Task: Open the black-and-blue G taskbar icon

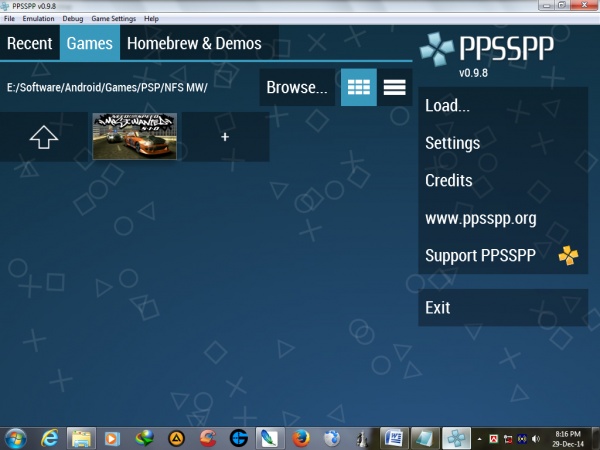Action: pos(239,439)
